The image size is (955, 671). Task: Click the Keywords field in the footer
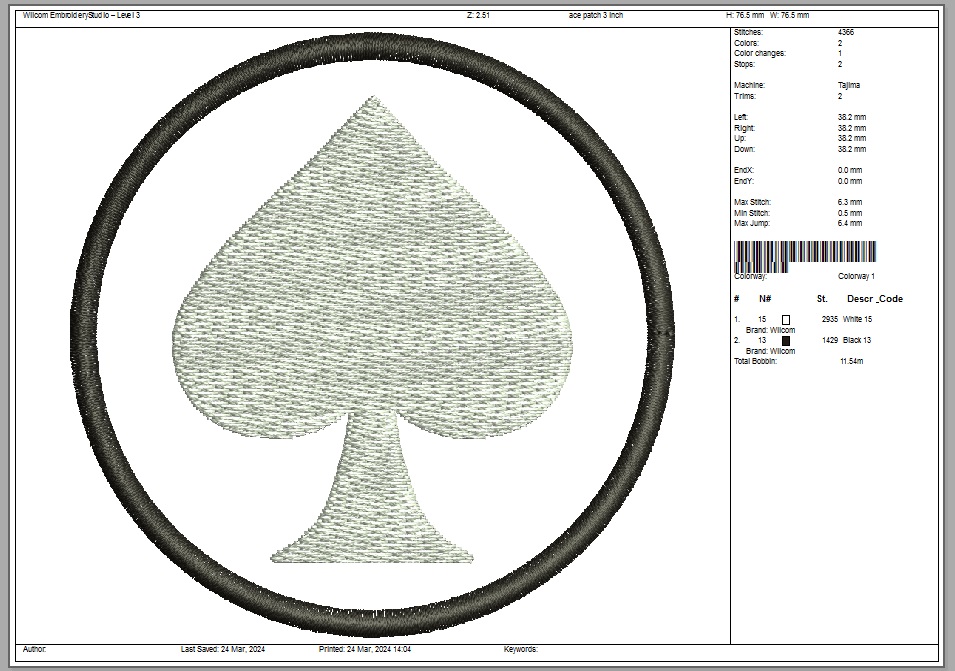pos(522,649)
